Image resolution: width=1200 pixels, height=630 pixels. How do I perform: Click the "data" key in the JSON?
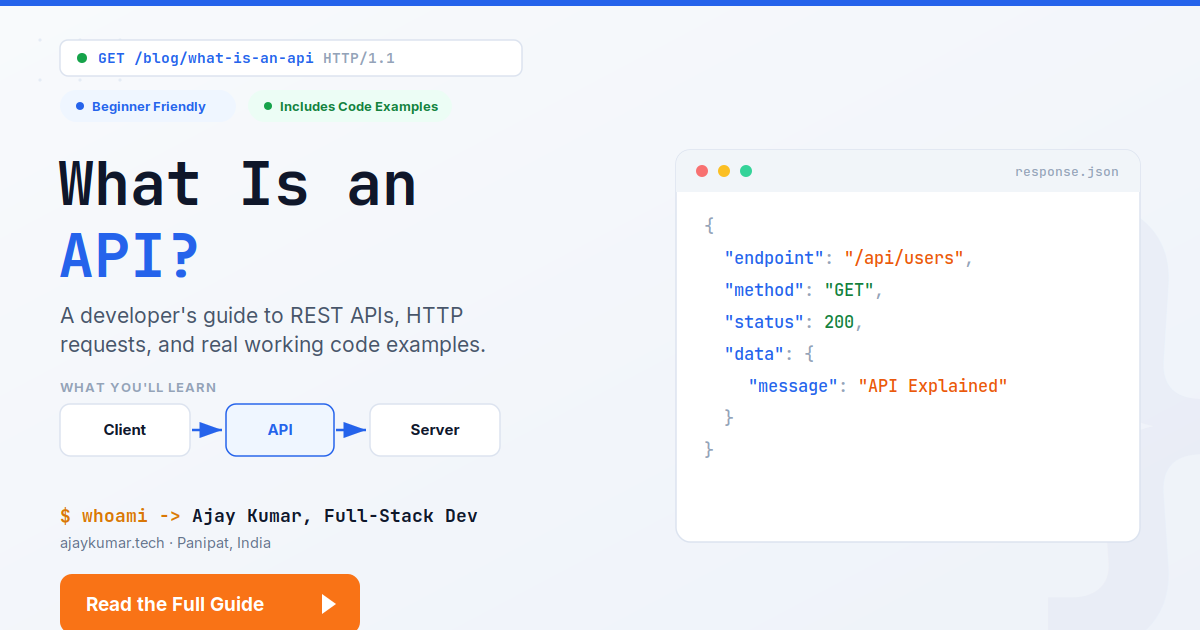coord(754,354)
